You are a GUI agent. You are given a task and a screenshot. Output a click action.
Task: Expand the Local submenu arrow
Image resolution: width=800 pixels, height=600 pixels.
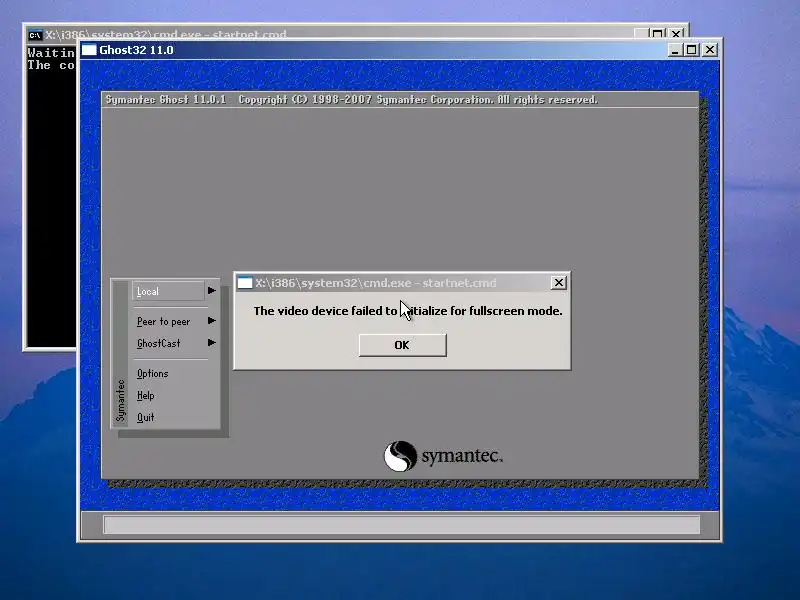pyautogui.click(x=211, y=291)
